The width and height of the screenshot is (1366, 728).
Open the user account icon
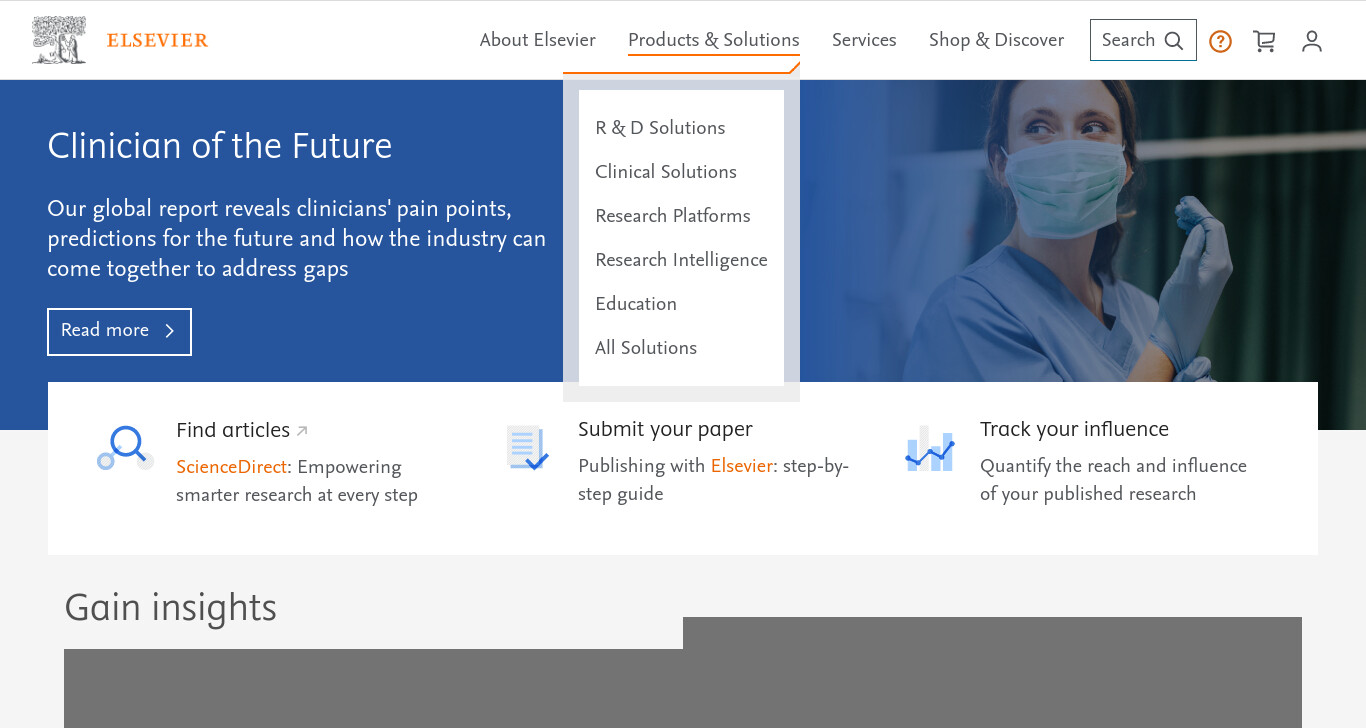coord(1312,41)
